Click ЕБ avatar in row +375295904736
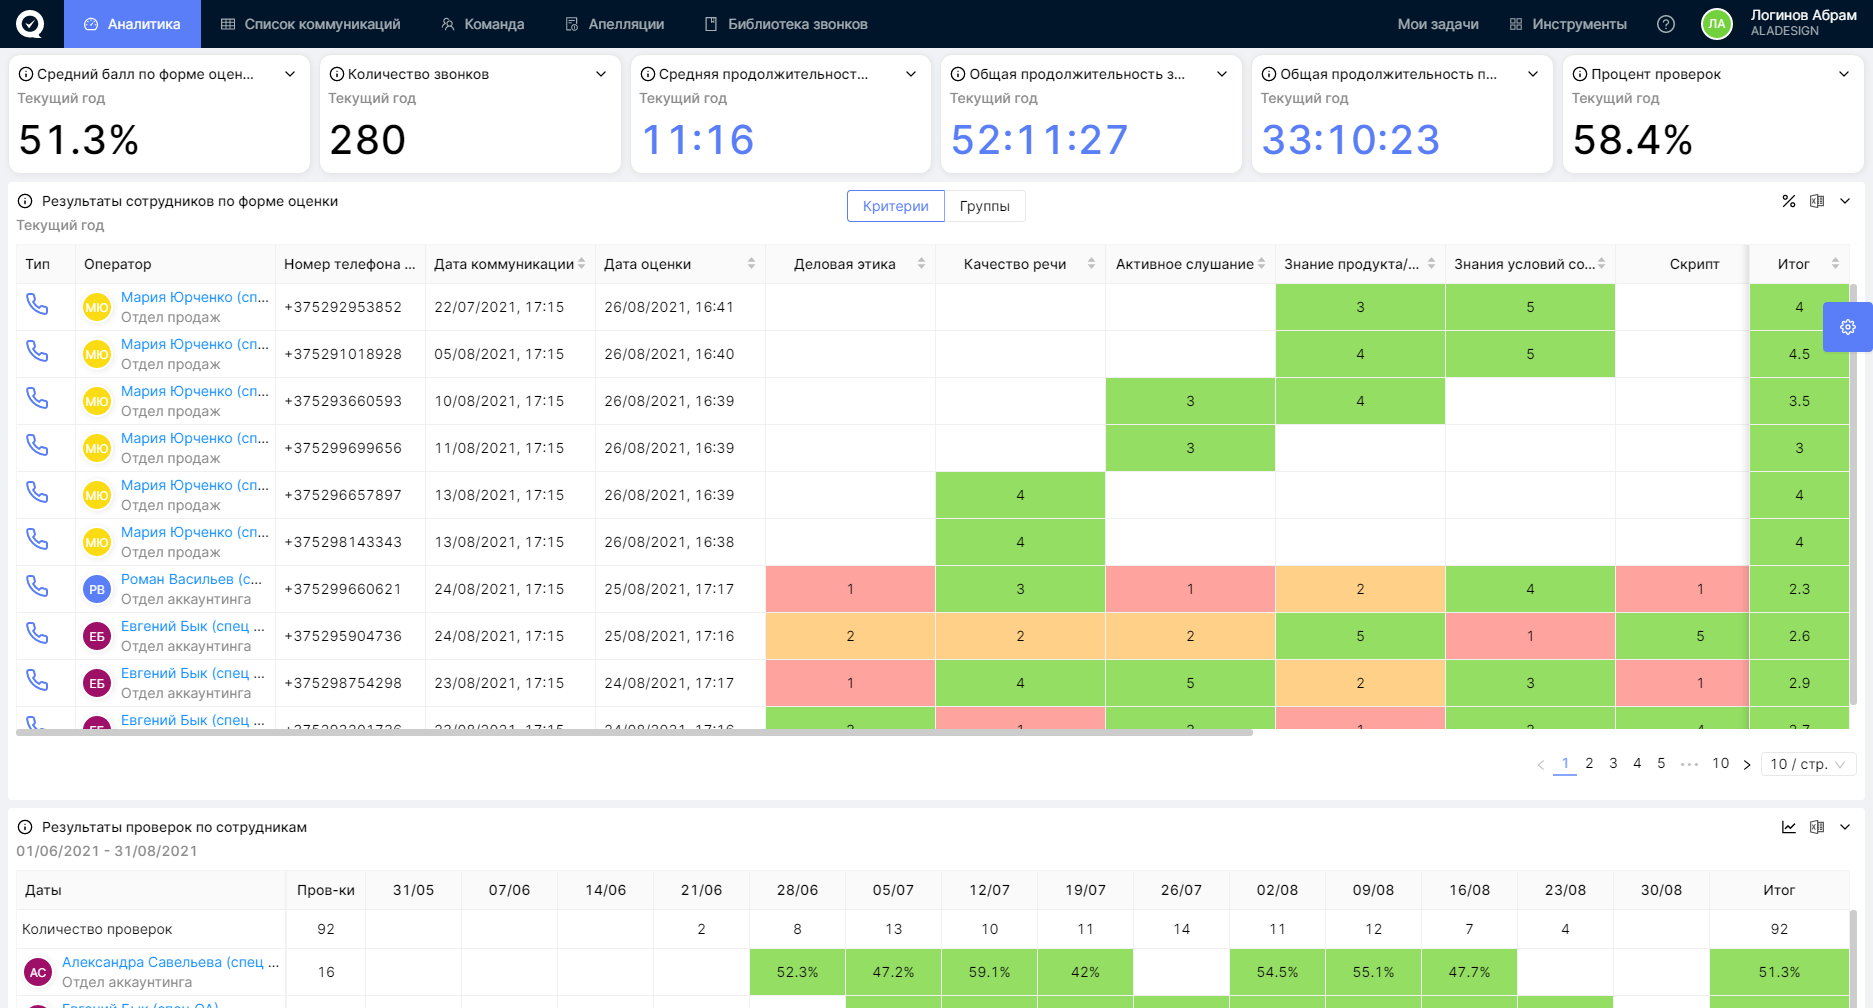 (97, 636)
